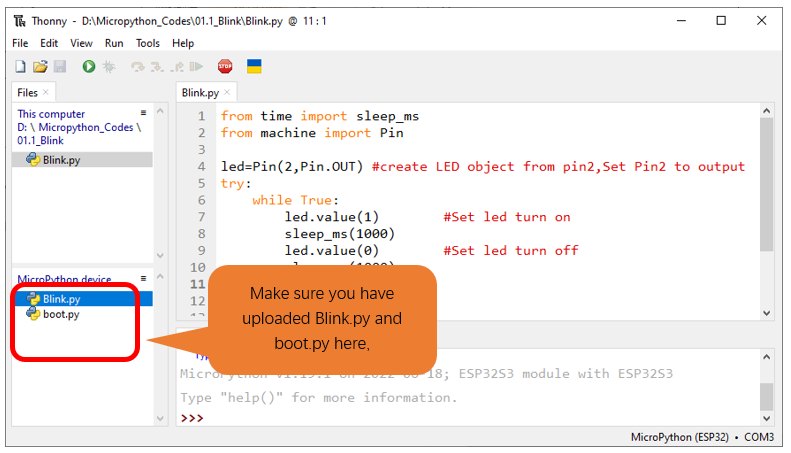Click the Resume execution icon
The height and width of the screenshot is (453, 791).
(x=196, y=67)
